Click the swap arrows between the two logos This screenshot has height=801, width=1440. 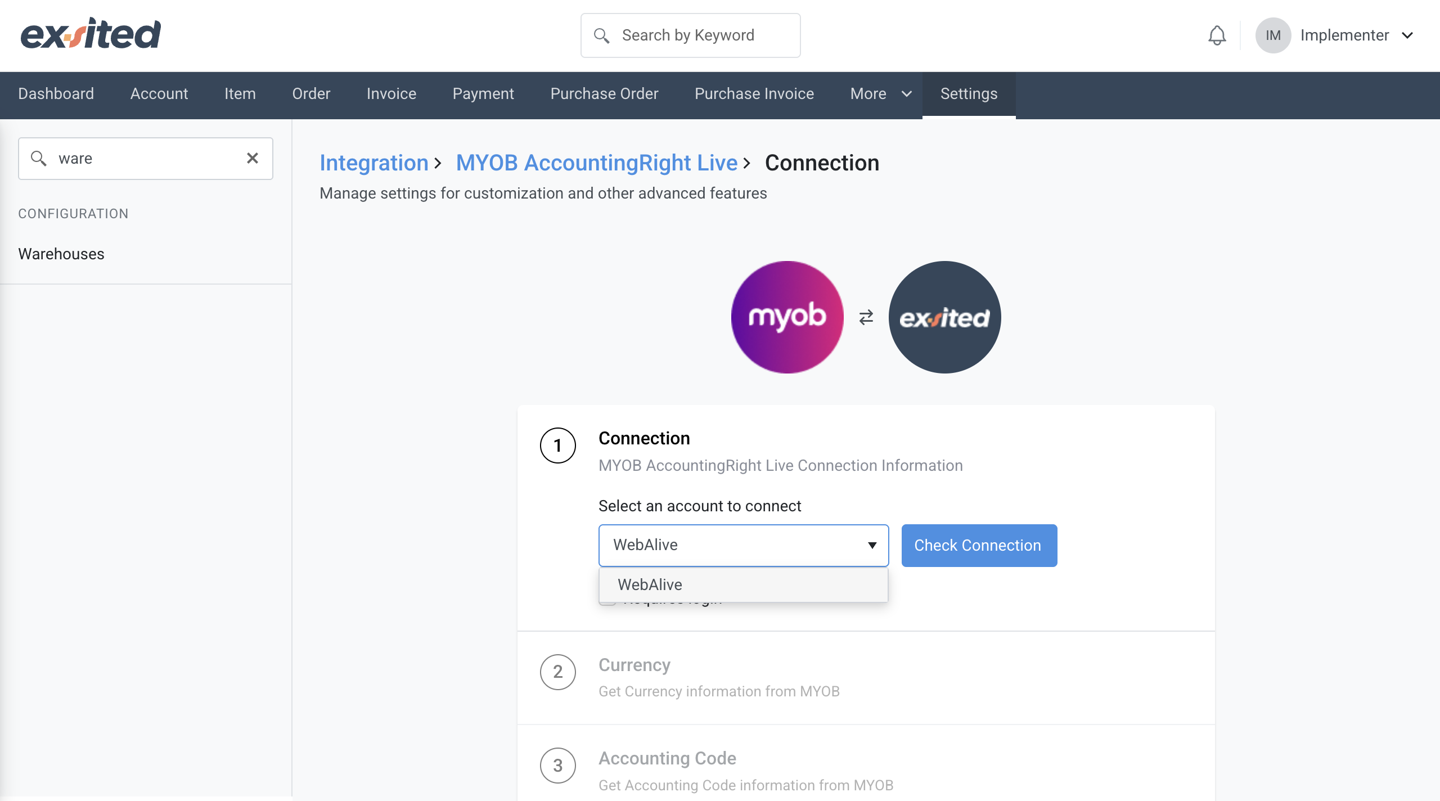pos(866,317)
